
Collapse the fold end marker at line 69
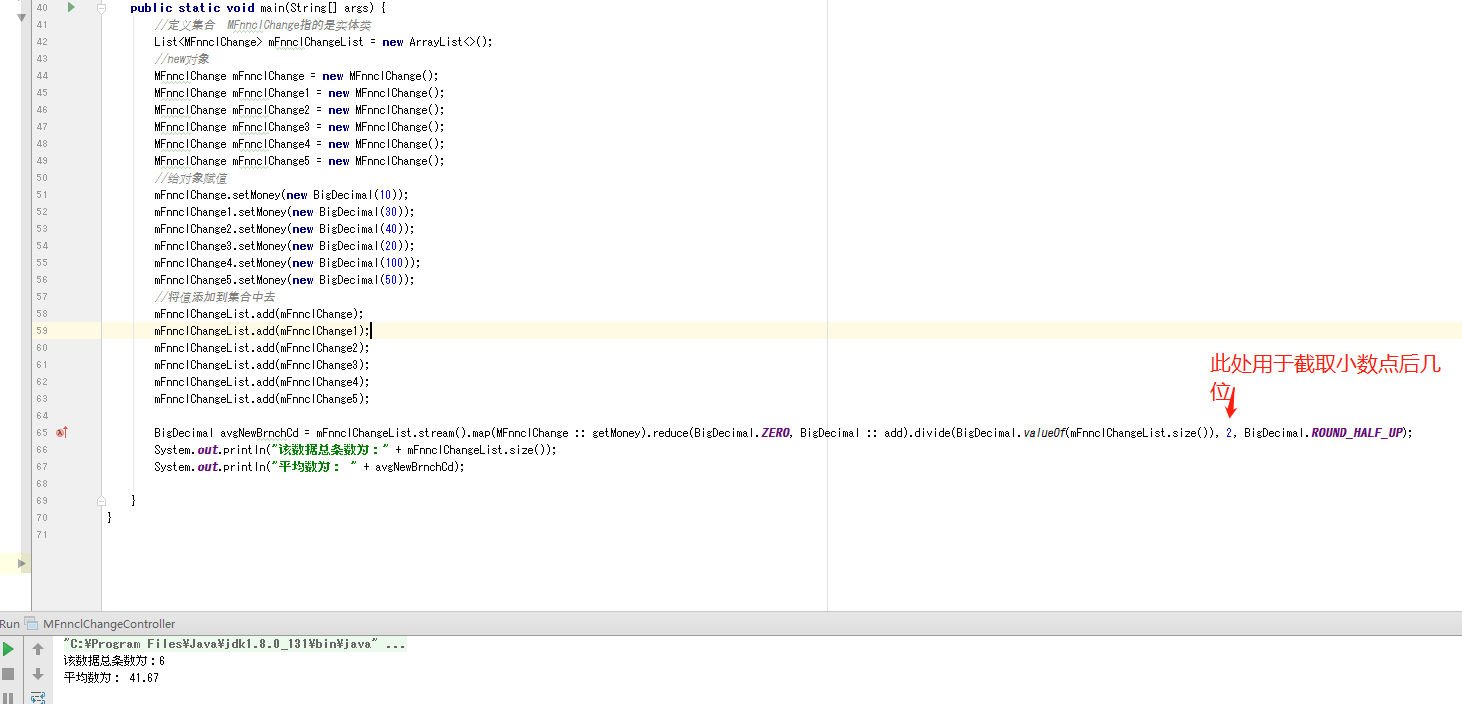coord(102,500)
